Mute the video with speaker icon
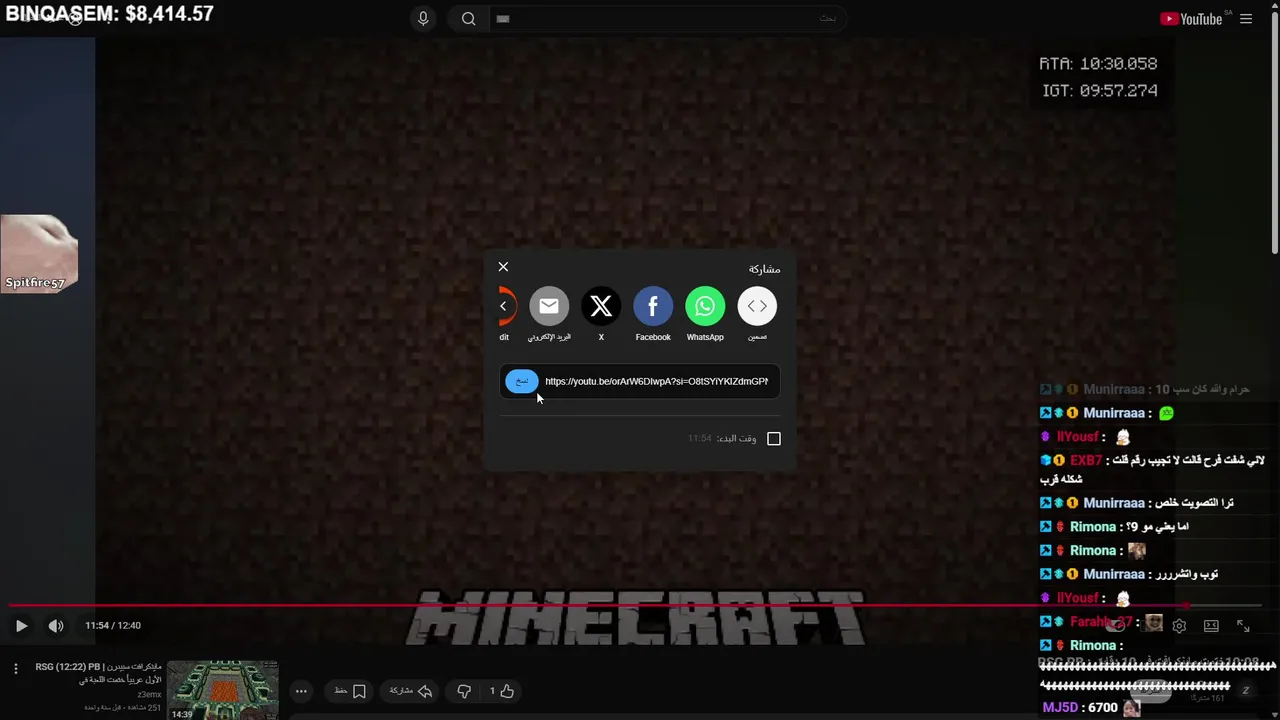The image size is (1280, 720). [x=56, y=626]
